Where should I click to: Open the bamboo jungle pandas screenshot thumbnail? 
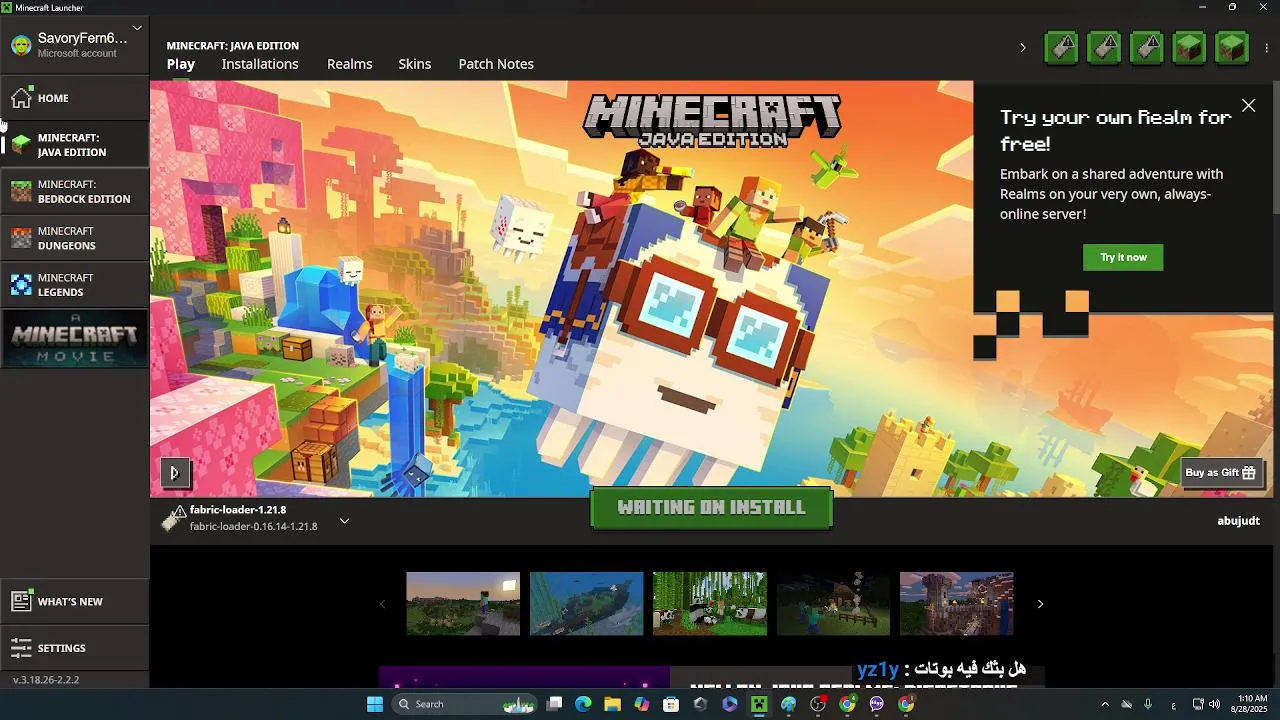(x=710, y=604)
